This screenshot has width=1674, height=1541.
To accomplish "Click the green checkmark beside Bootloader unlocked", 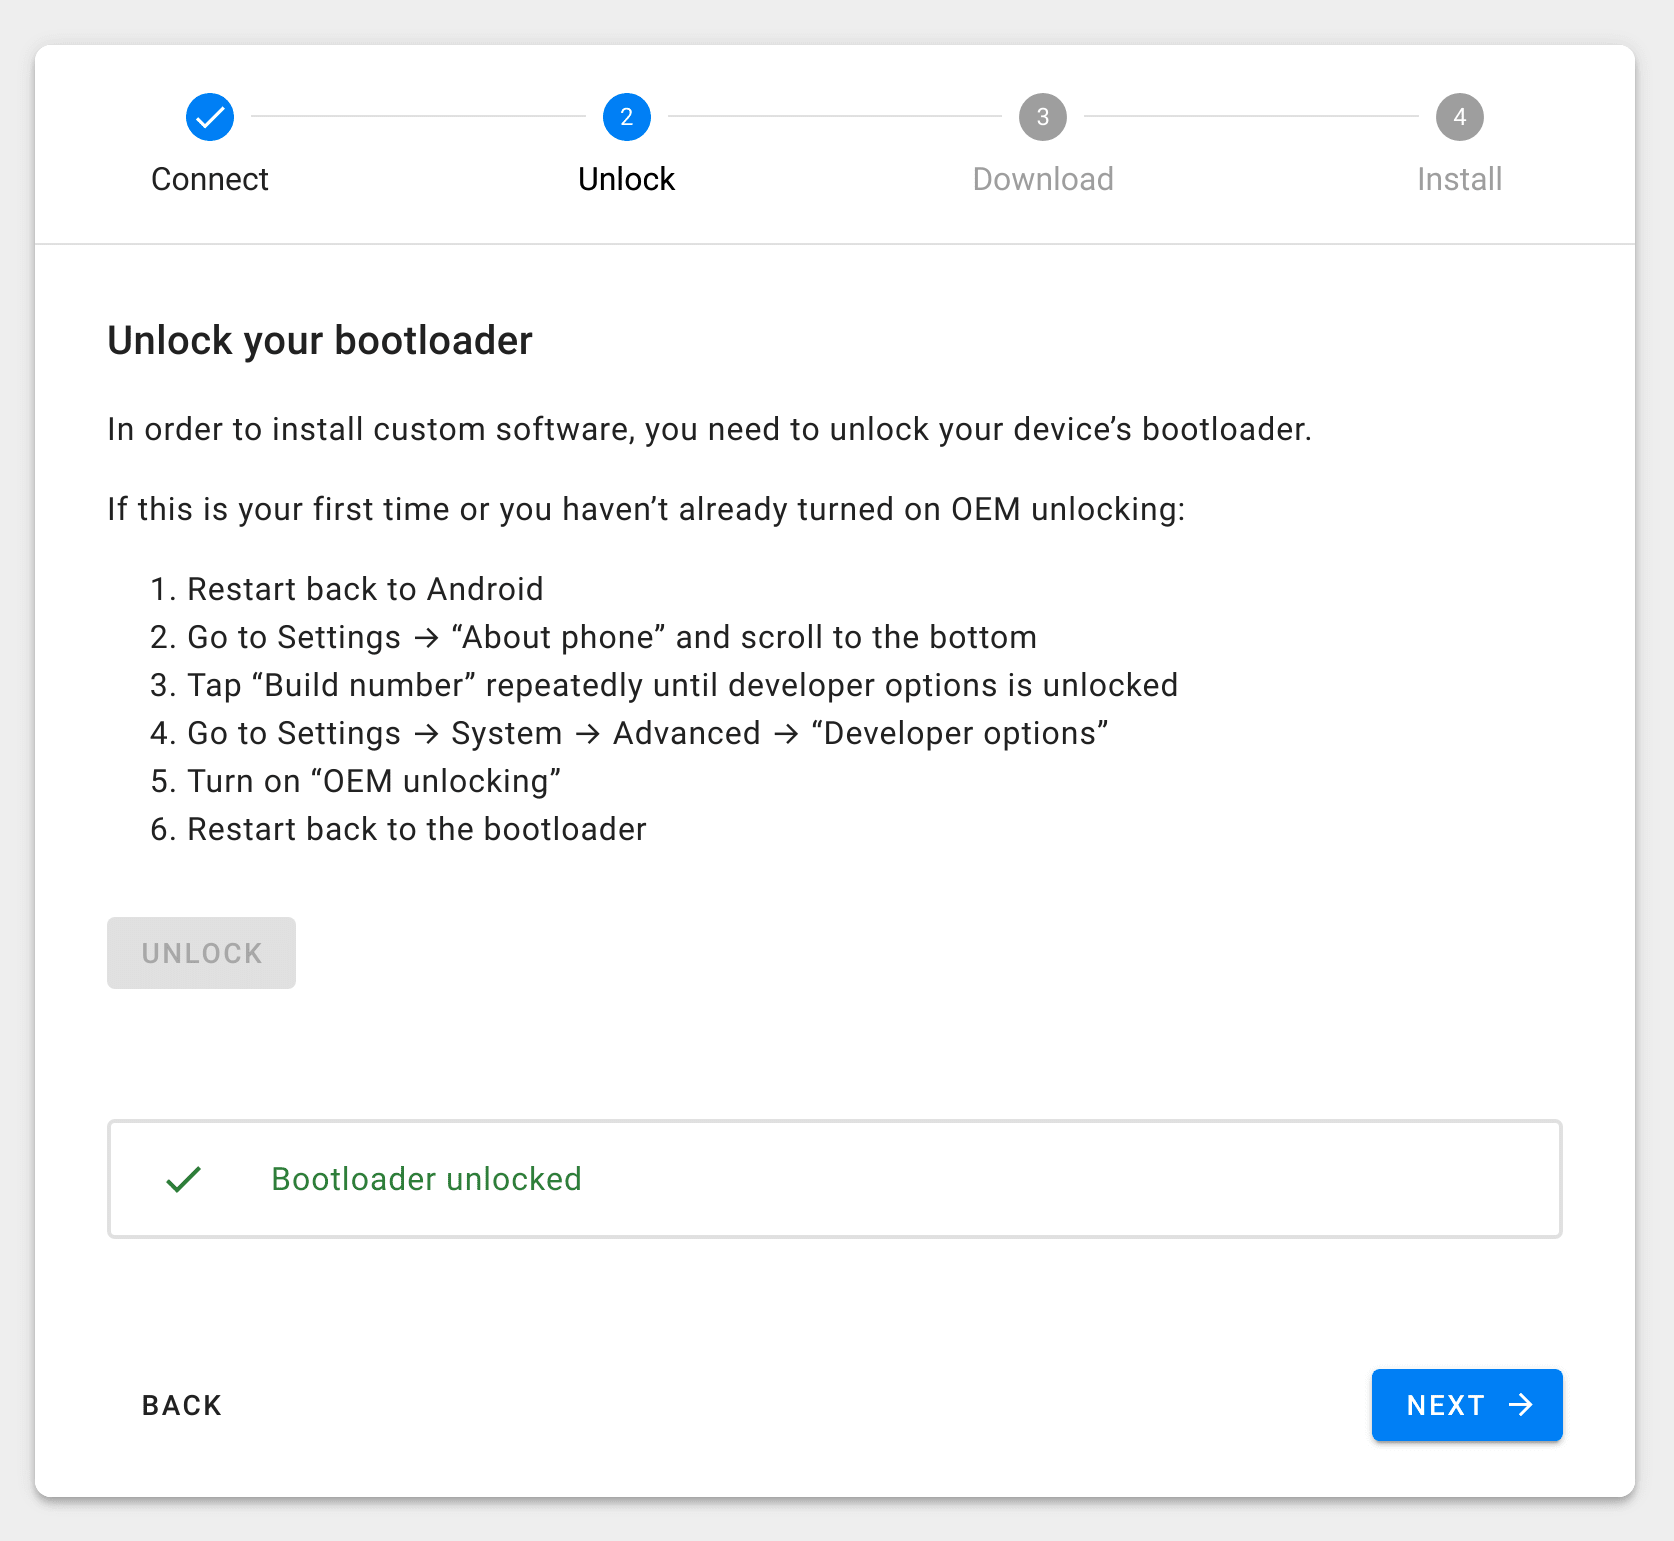I will pyautogui.click(x=183, y=1179).
